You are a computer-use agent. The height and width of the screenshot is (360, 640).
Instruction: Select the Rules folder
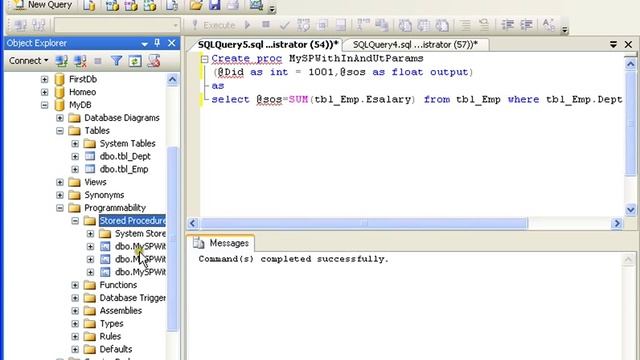pyautogui.click(x=110, y=336)
